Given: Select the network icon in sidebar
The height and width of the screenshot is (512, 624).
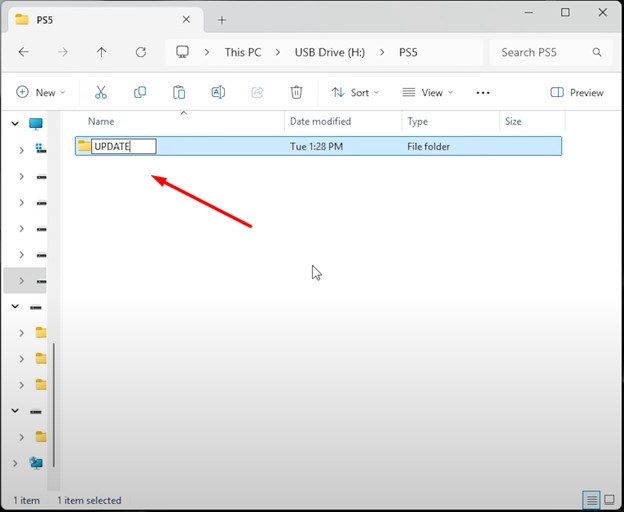Looking at the screenshot, I should pos(36,463).
